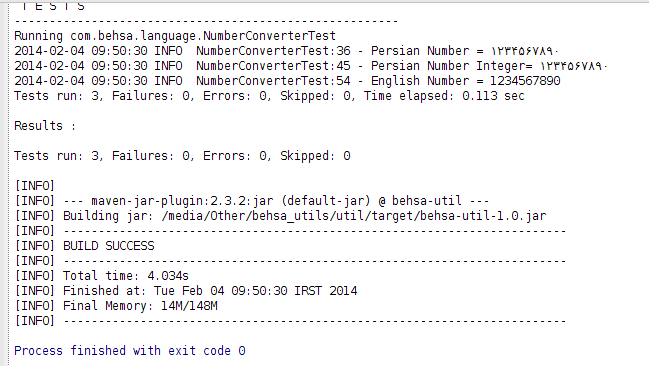Click the BUILD SUCCESS line

84,246
